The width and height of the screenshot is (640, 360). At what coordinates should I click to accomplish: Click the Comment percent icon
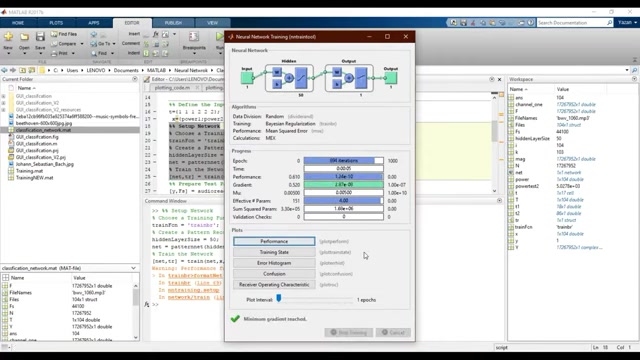click(x=146, y=44)
